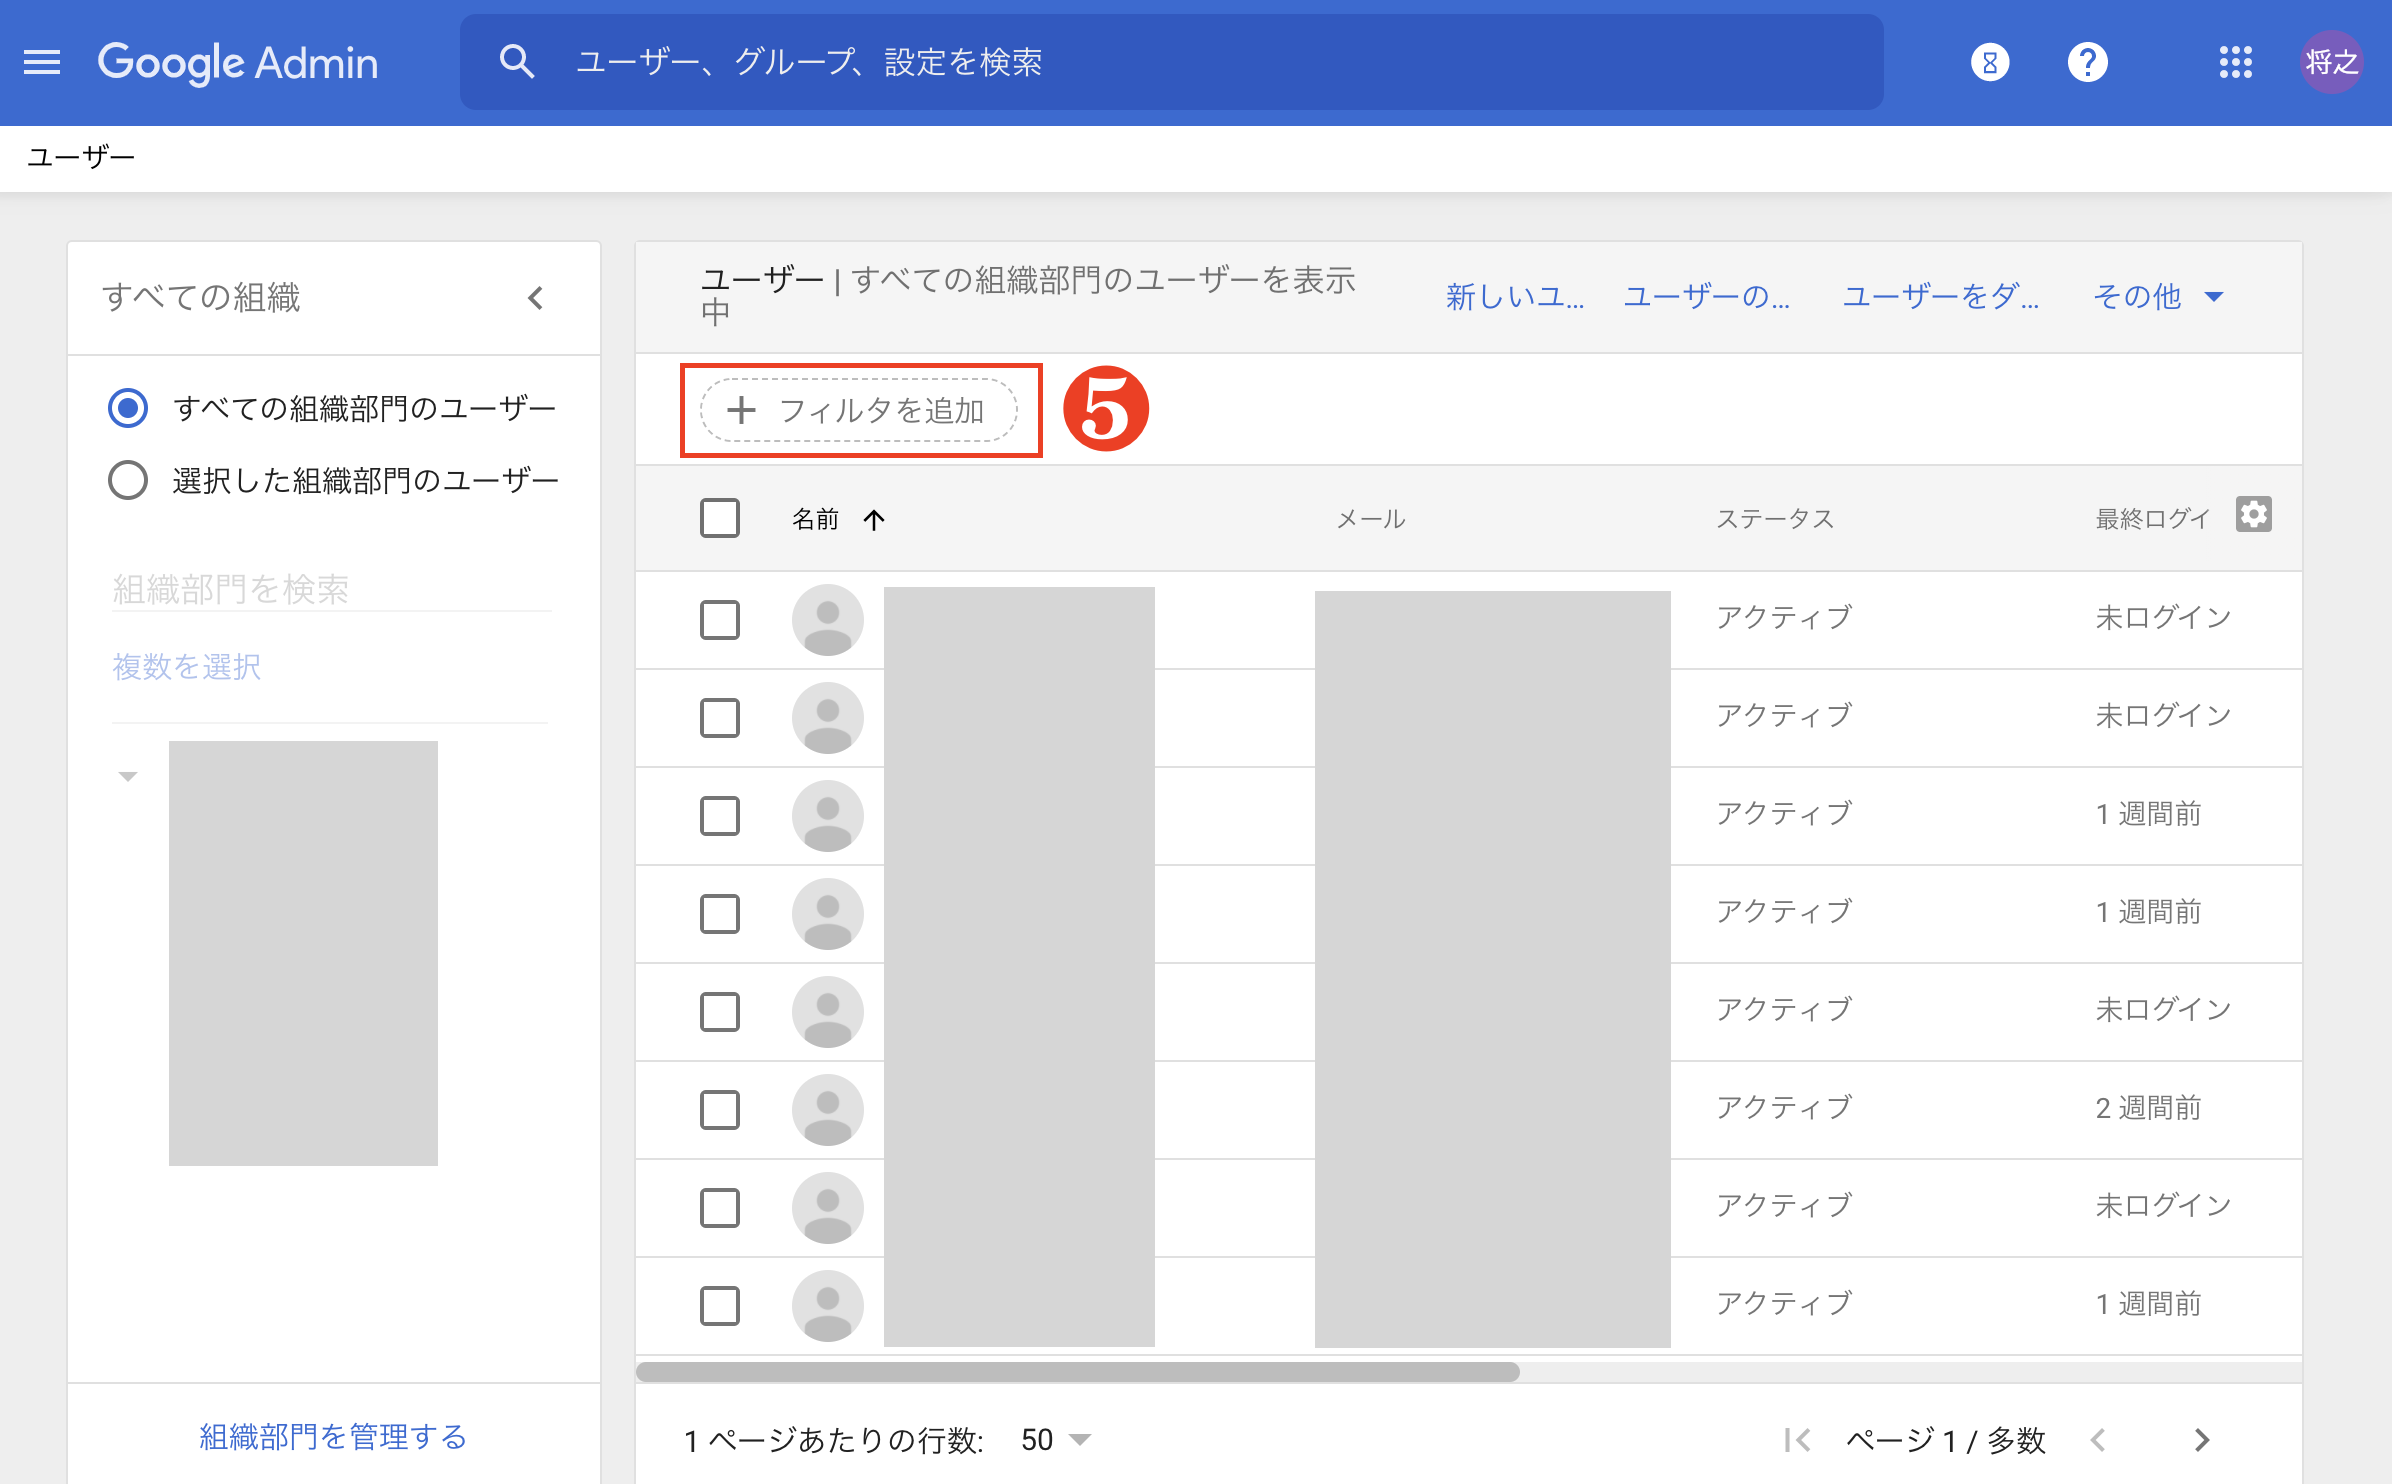Click the Google Admin logo
Image resolution: width=2392 pixels, height=1484 pixels.
[x=238, y=62]
